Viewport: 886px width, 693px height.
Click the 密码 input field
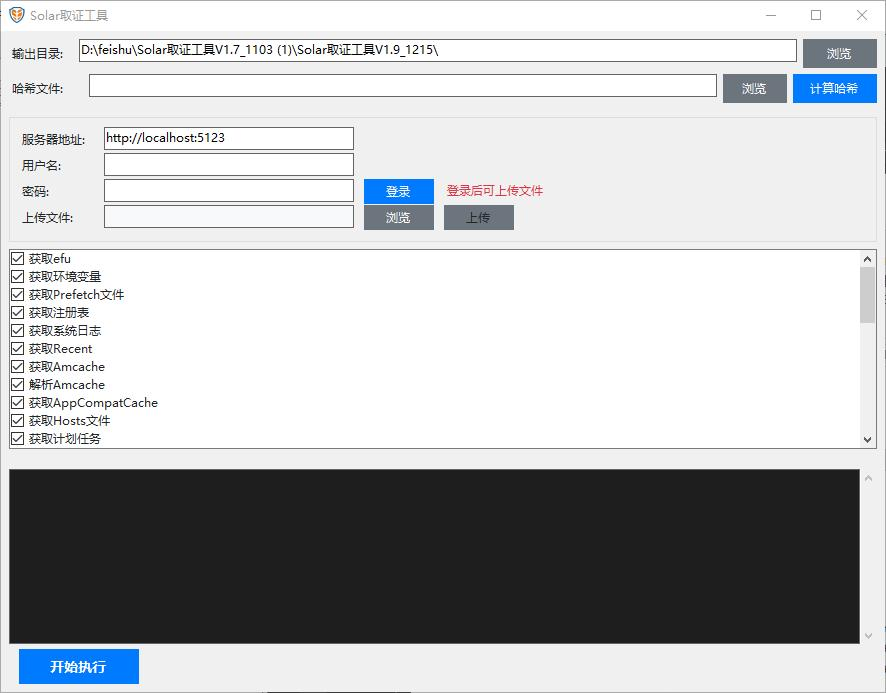point(229,191)
